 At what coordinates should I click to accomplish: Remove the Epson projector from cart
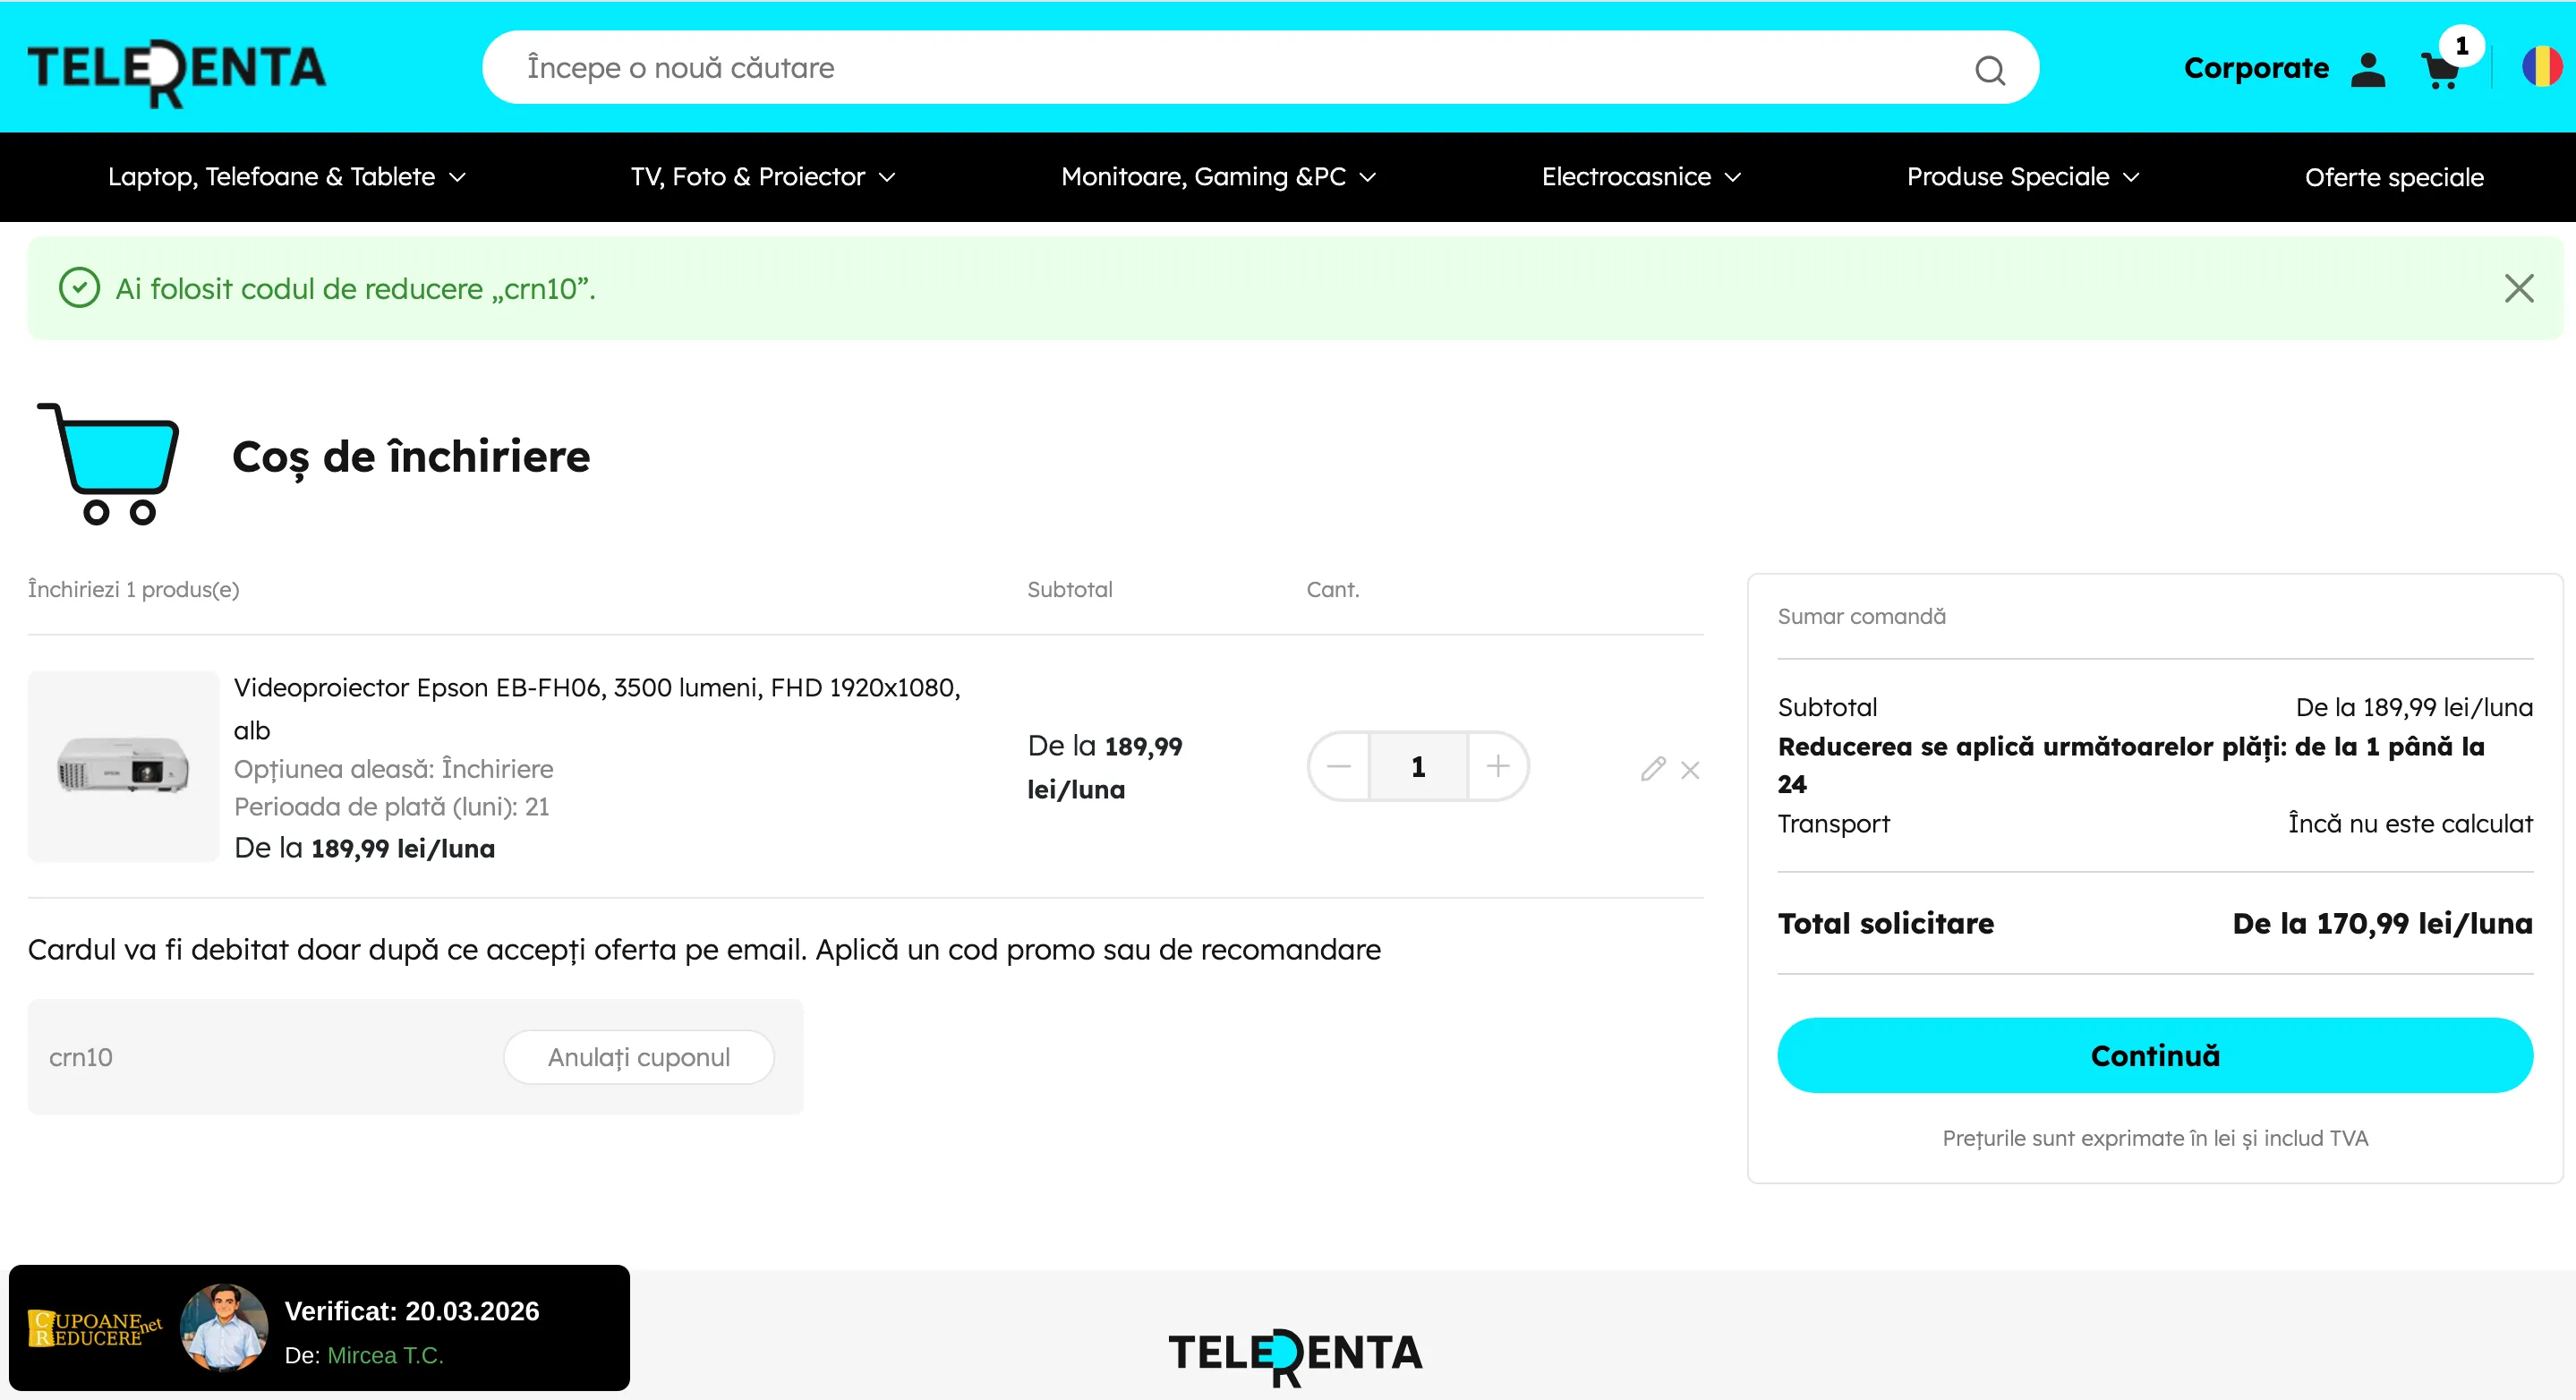point(1690,770)
